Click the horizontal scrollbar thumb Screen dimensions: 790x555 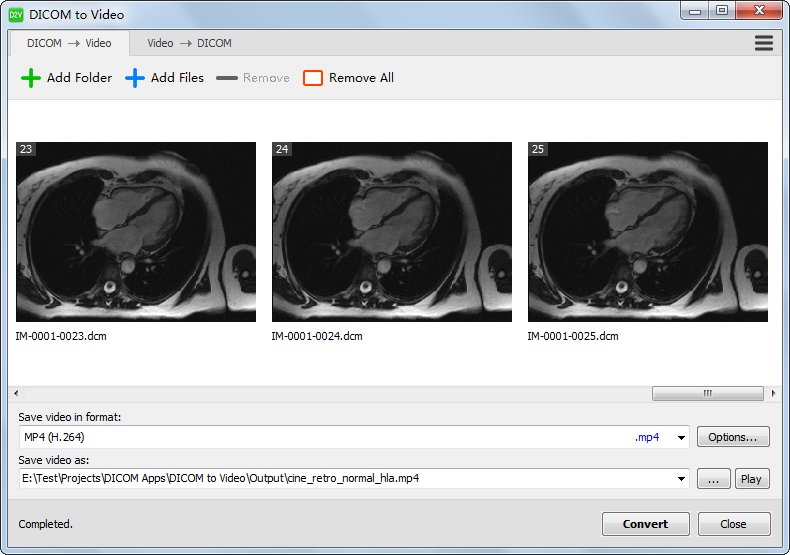pos(707,394)
